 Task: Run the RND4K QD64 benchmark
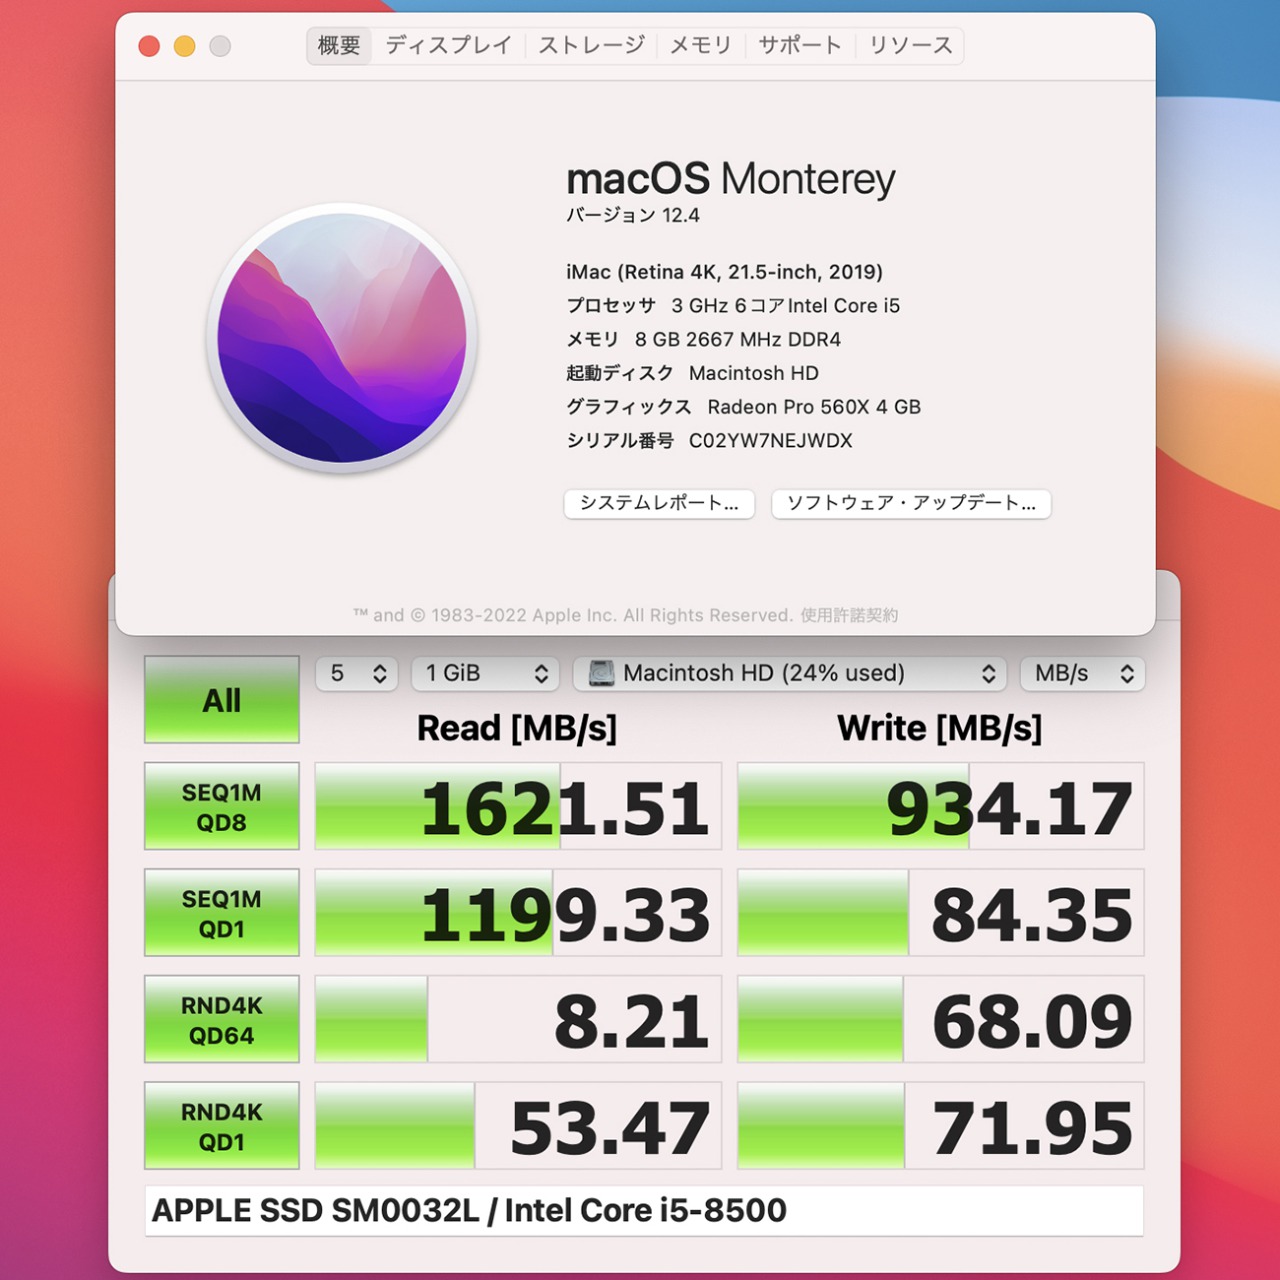pos(221,1018)
